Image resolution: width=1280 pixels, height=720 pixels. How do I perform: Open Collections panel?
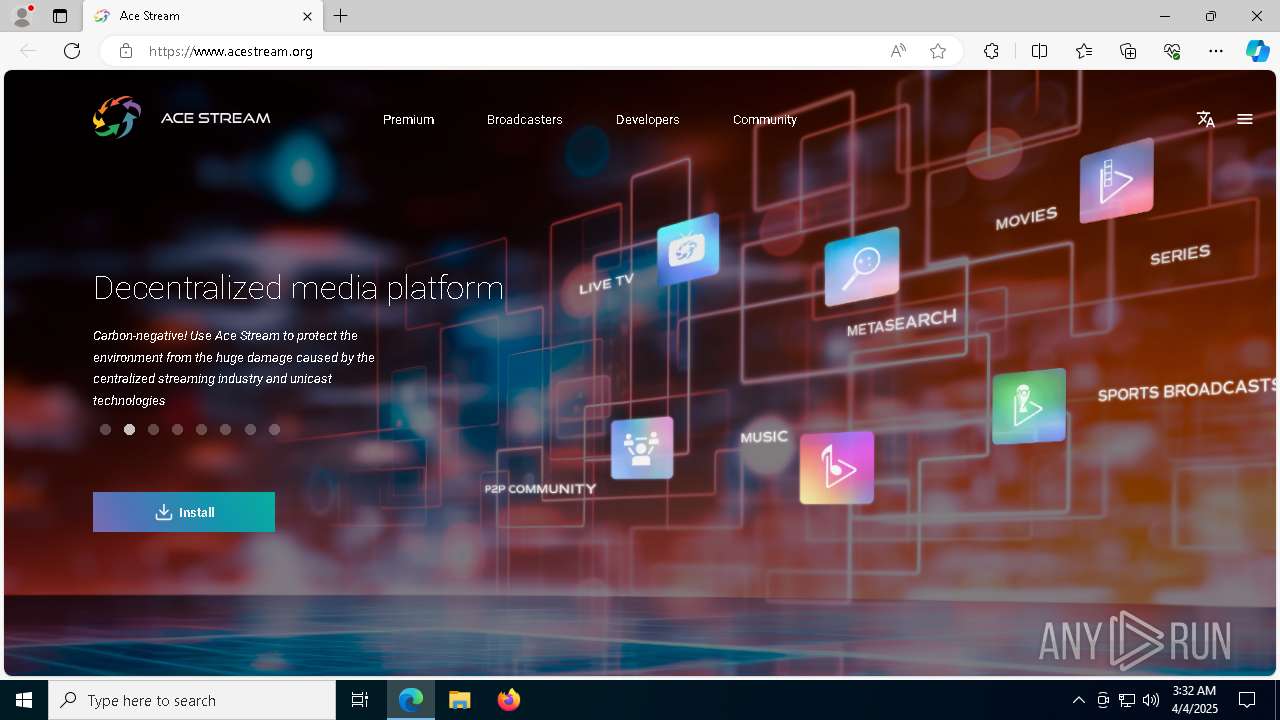(1128, 51)
